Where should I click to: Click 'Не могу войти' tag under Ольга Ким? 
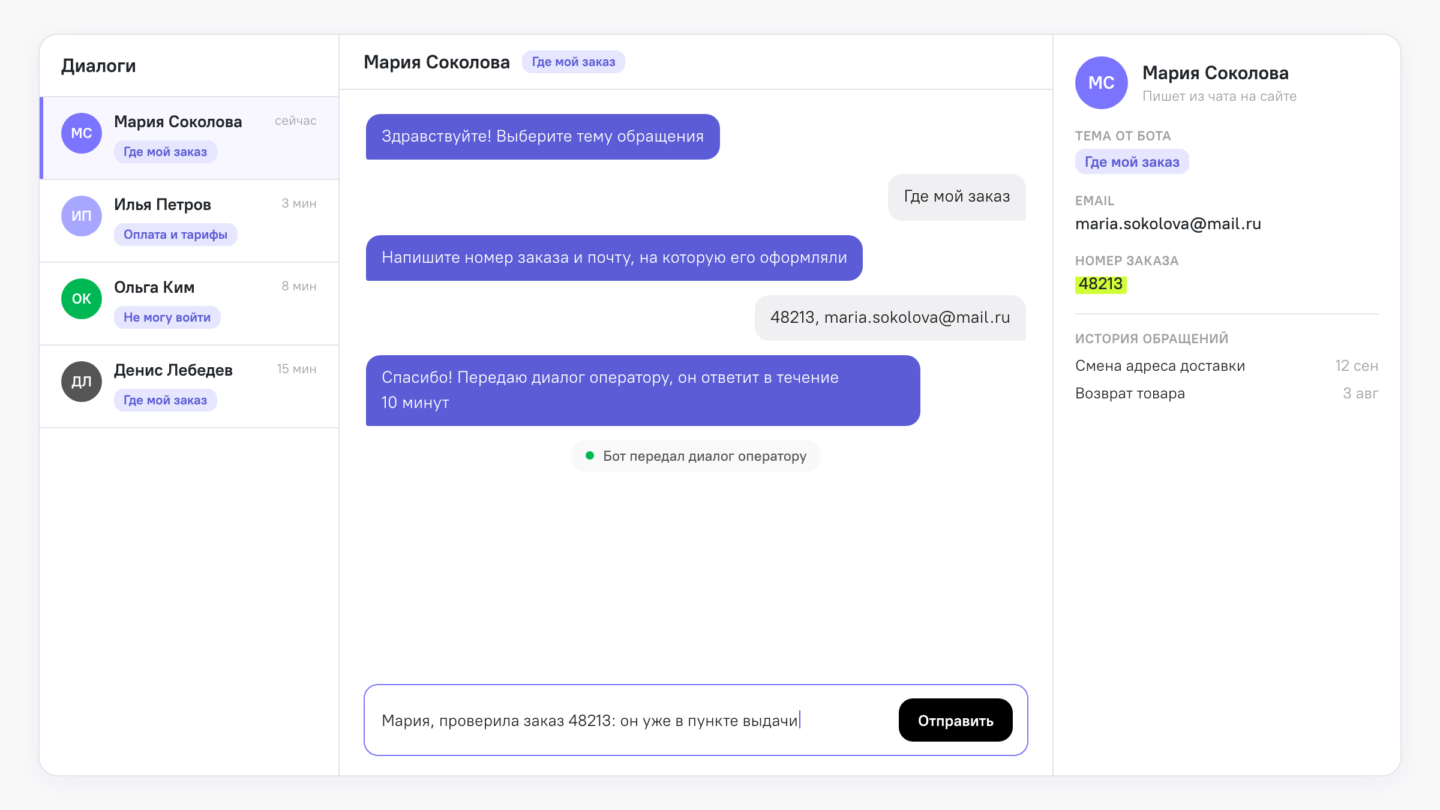coord(167,317)
